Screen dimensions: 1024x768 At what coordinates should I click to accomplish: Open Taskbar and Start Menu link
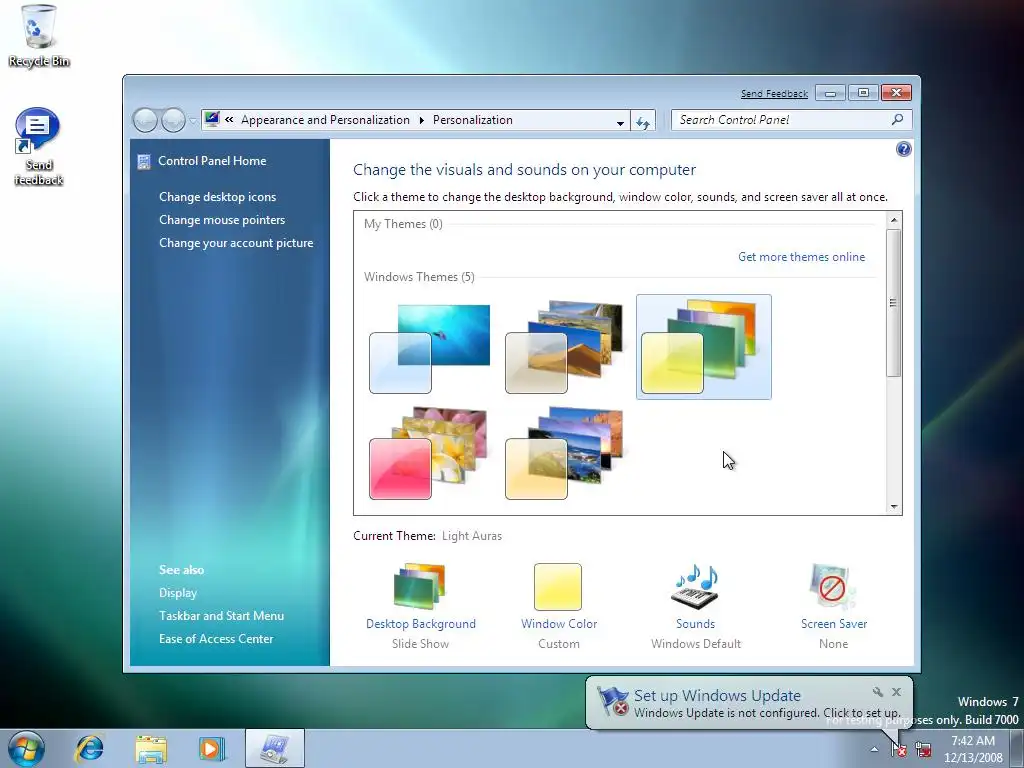click(221, 615)
